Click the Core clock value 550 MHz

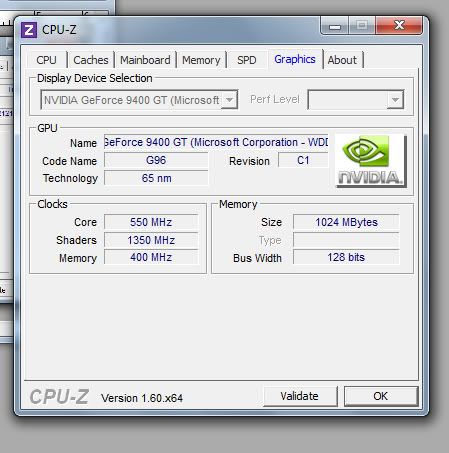coord(151,222)
